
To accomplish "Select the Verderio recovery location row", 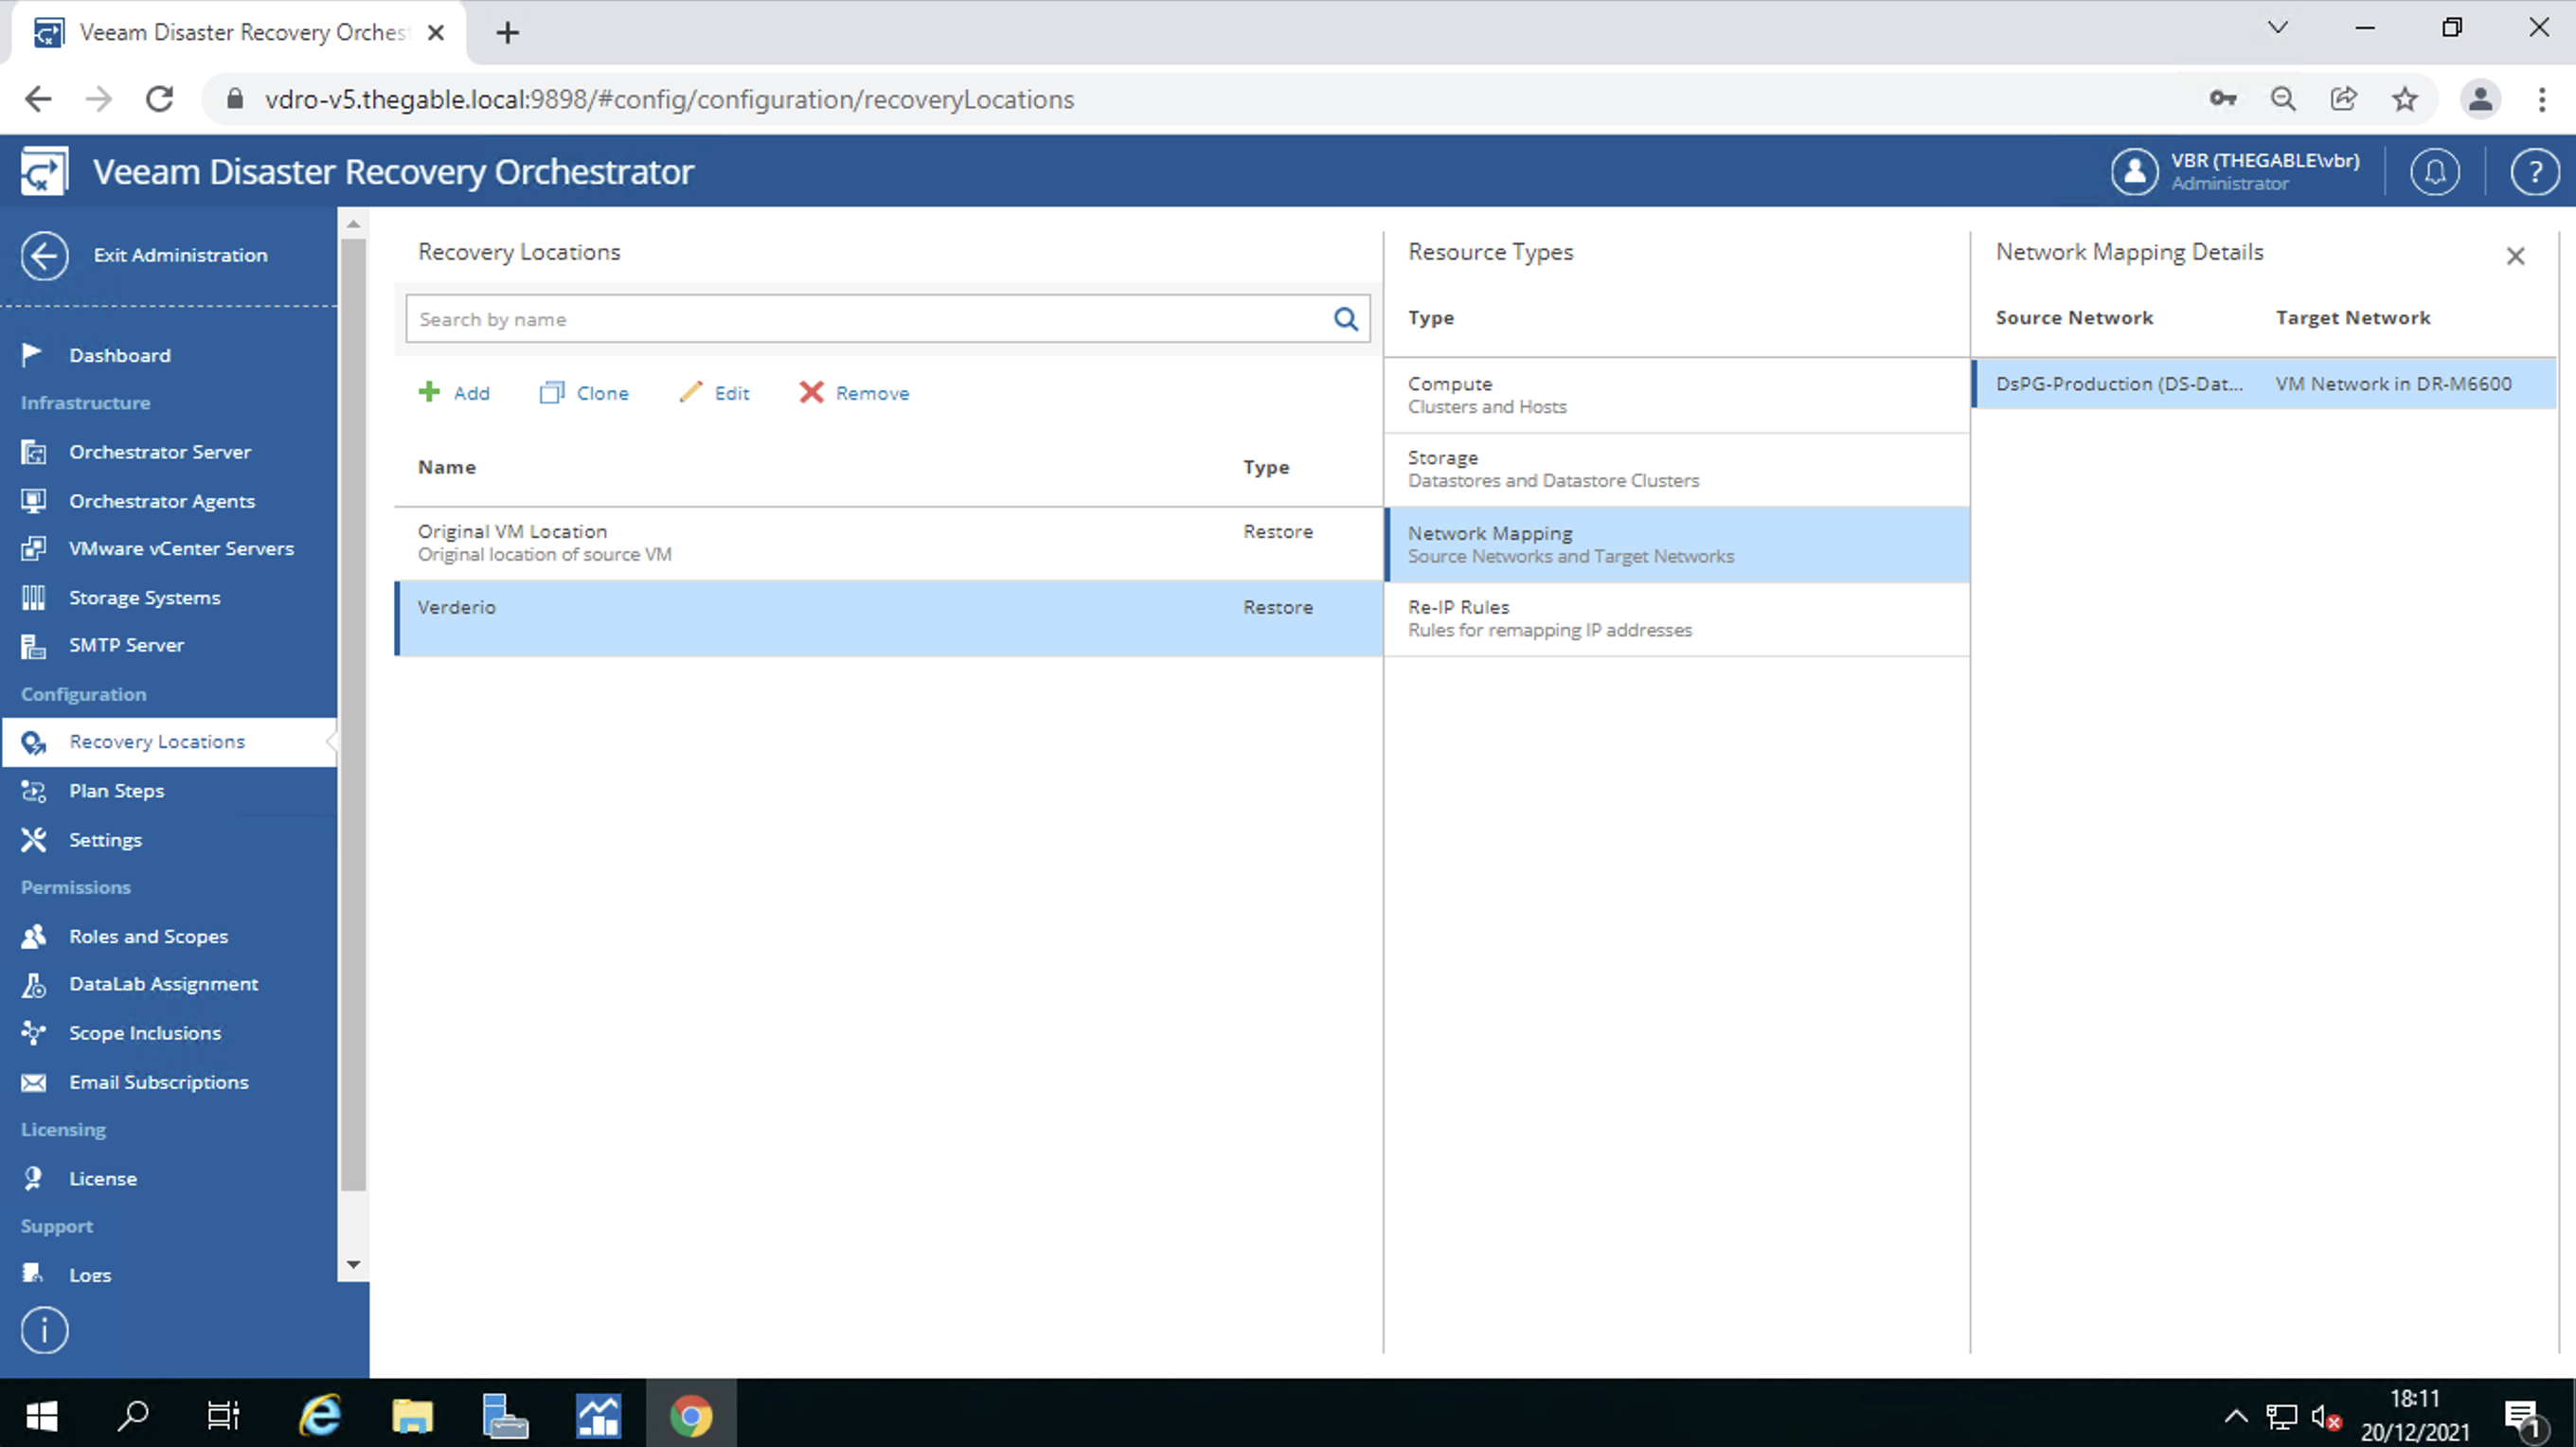I will pyautogui.click(x=888, y=618).
